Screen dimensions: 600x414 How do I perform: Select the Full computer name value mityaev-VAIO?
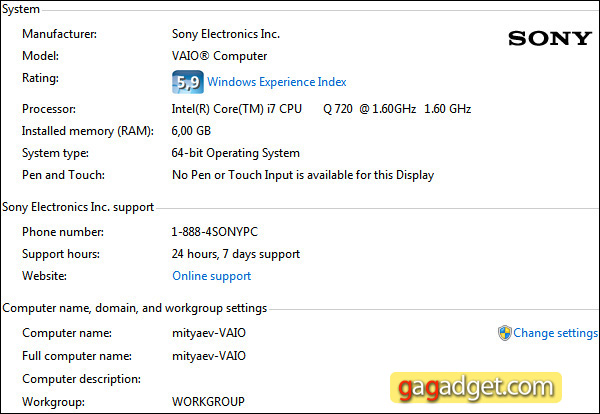(x=209, y=356)
